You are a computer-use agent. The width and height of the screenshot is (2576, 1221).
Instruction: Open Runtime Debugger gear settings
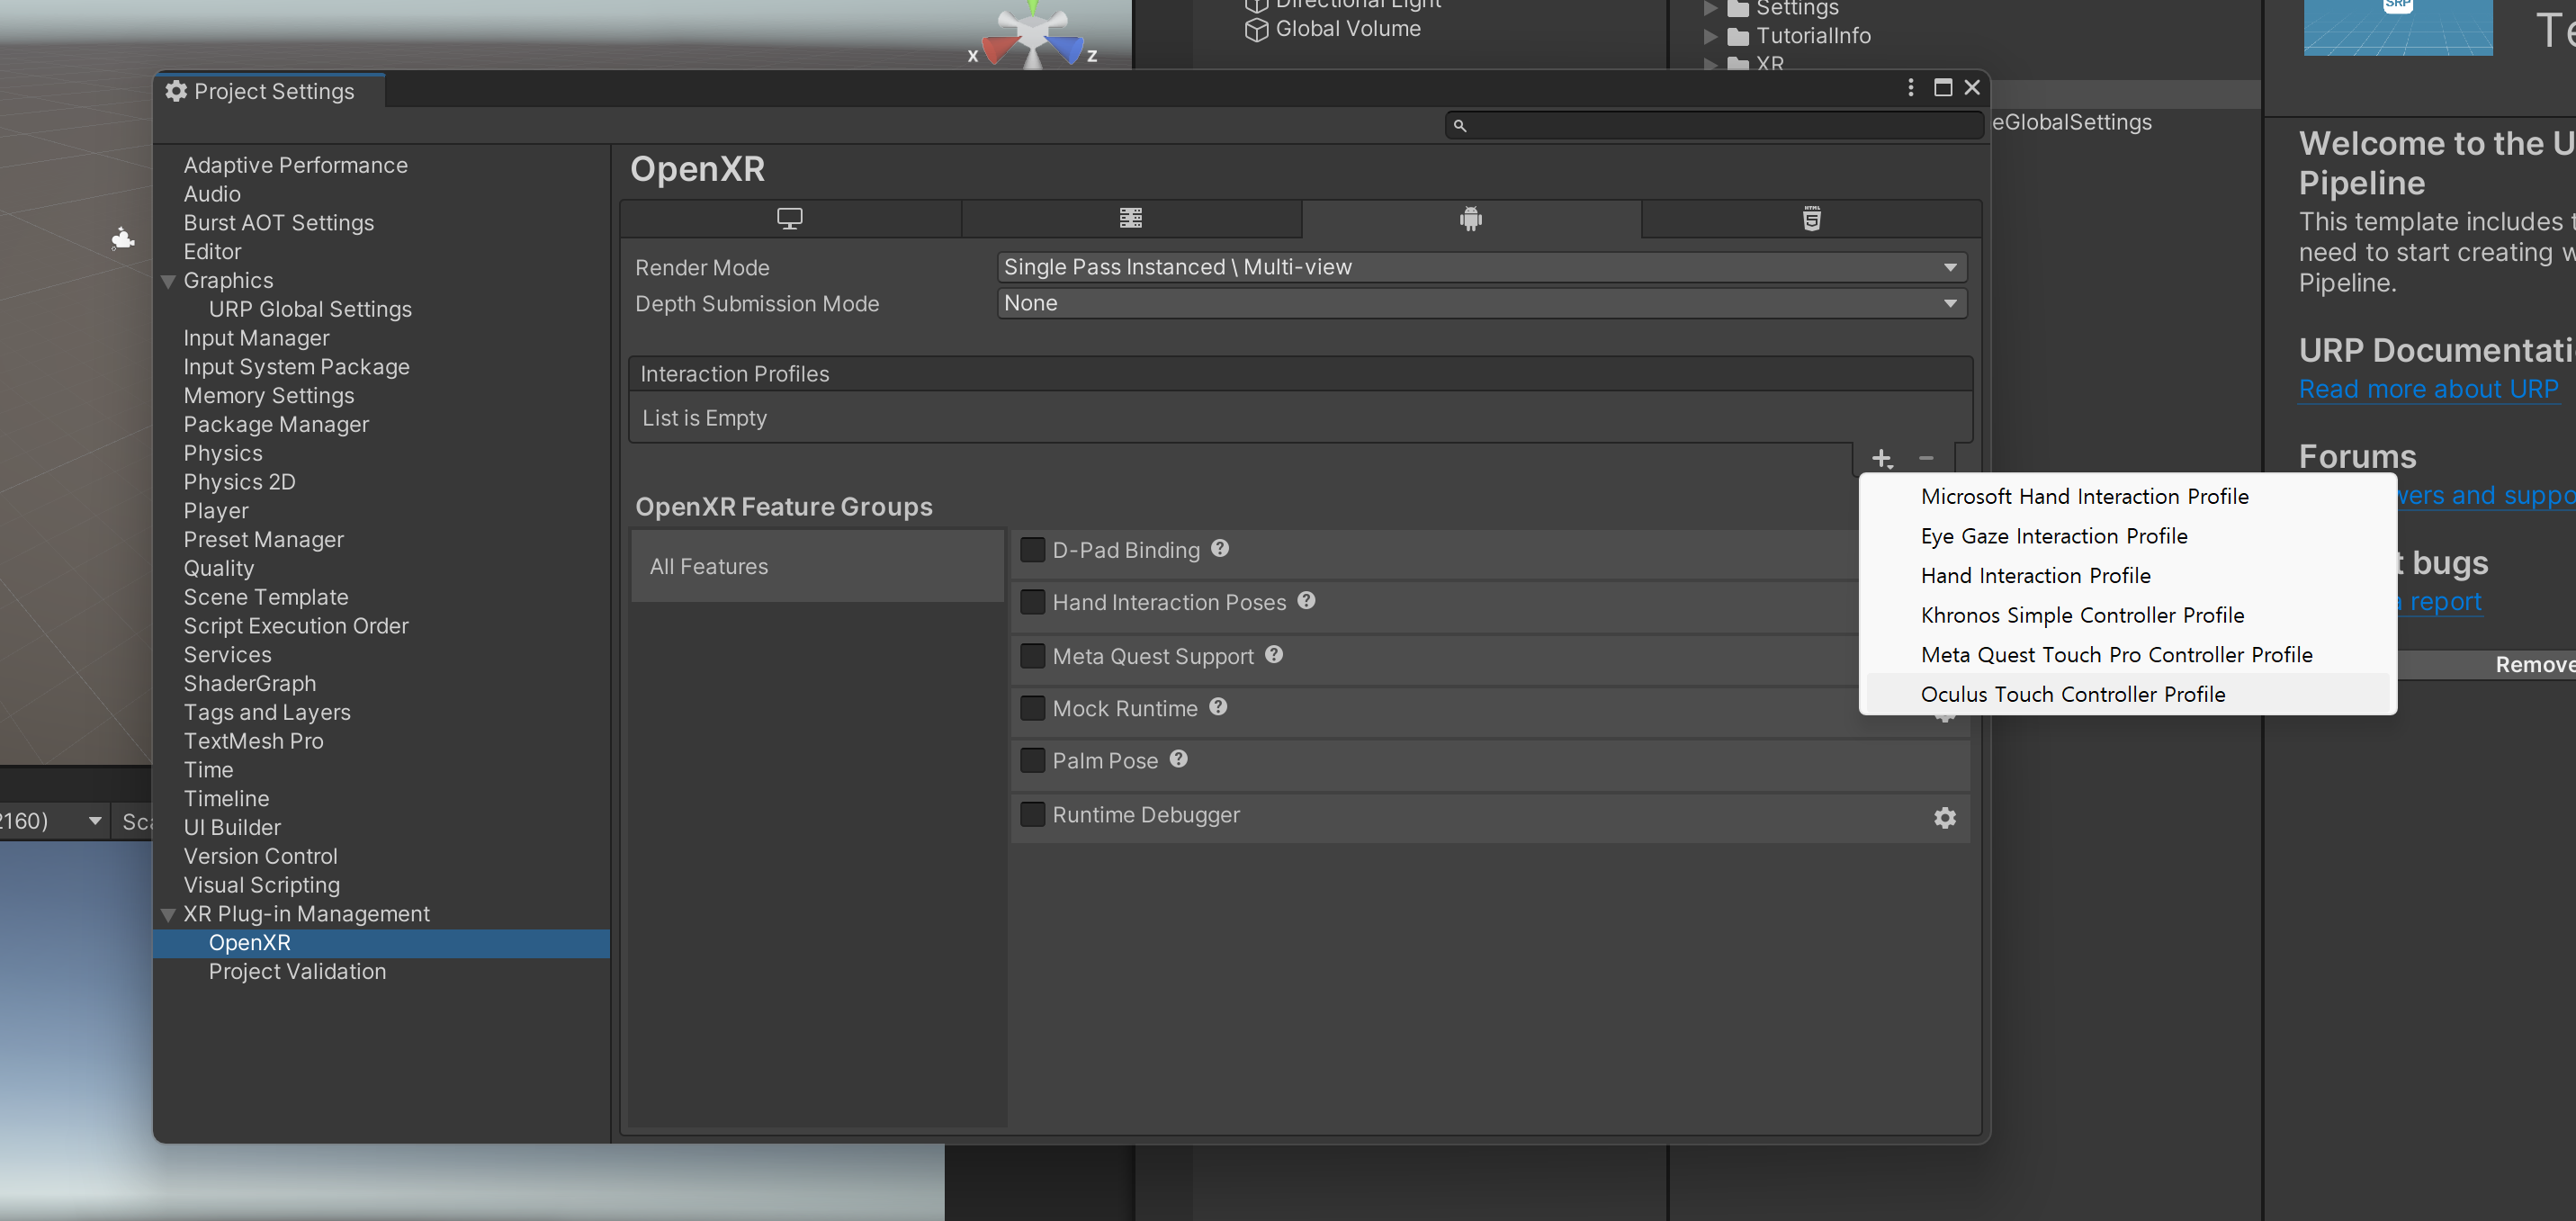(1944, 817)
